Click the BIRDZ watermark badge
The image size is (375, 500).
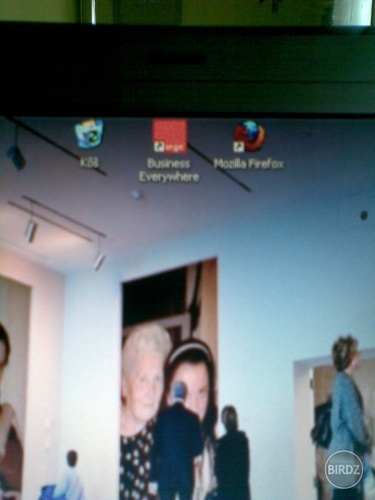[344, 469]
